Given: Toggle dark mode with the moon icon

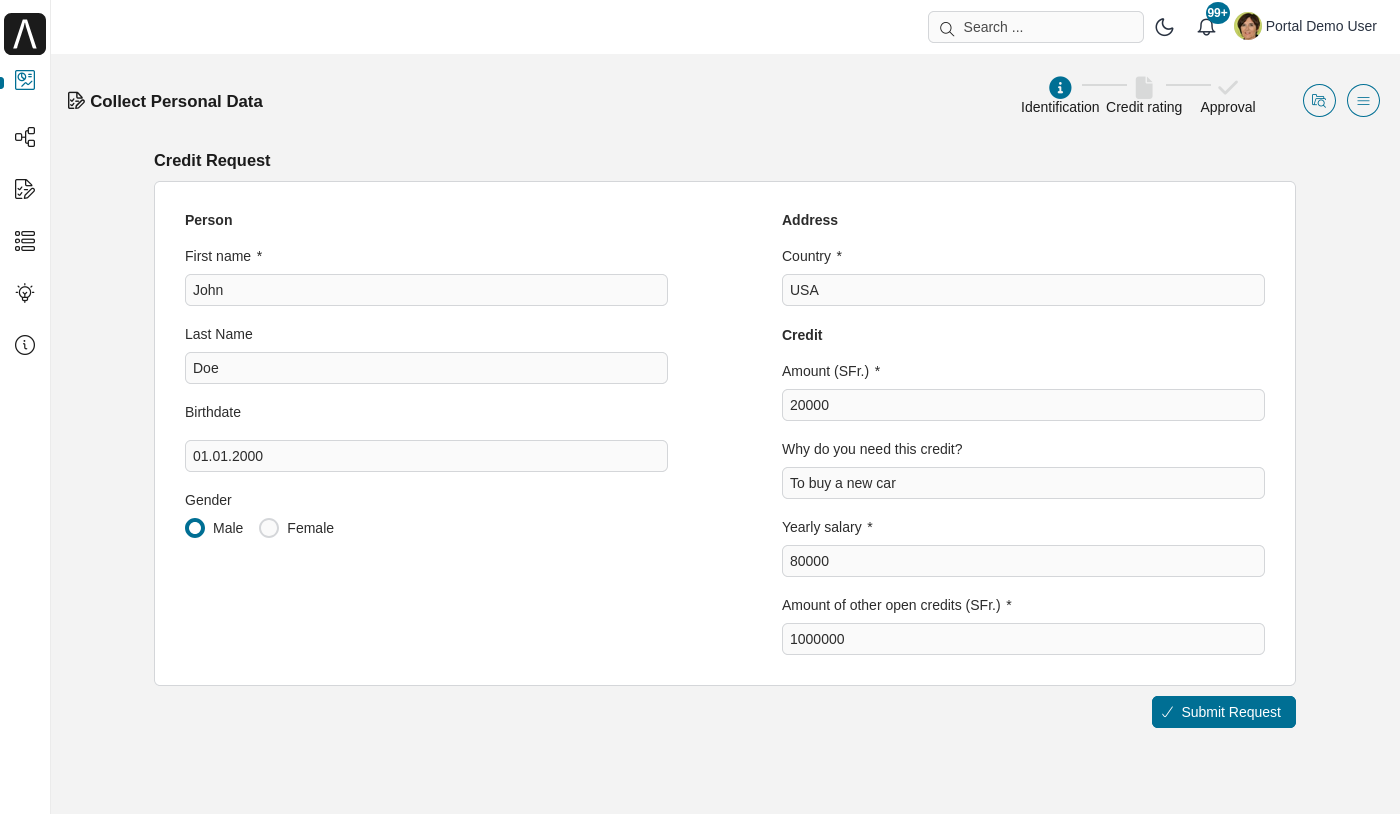Looking at the screenshot, I should coord(1164,27).
